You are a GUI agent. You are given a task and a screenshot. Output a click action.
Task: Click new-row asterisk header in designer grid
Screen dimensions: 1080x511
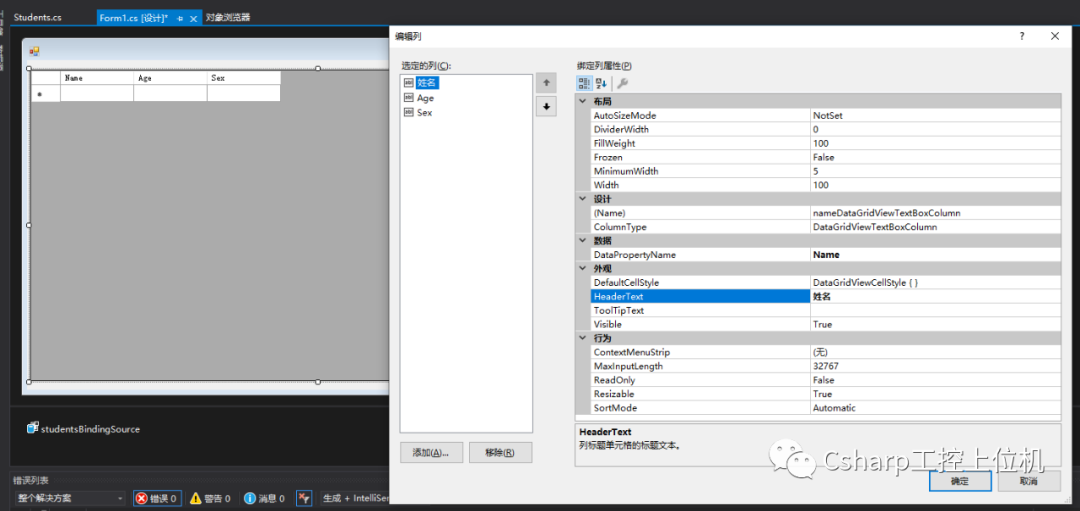click(x=46, y=94)
